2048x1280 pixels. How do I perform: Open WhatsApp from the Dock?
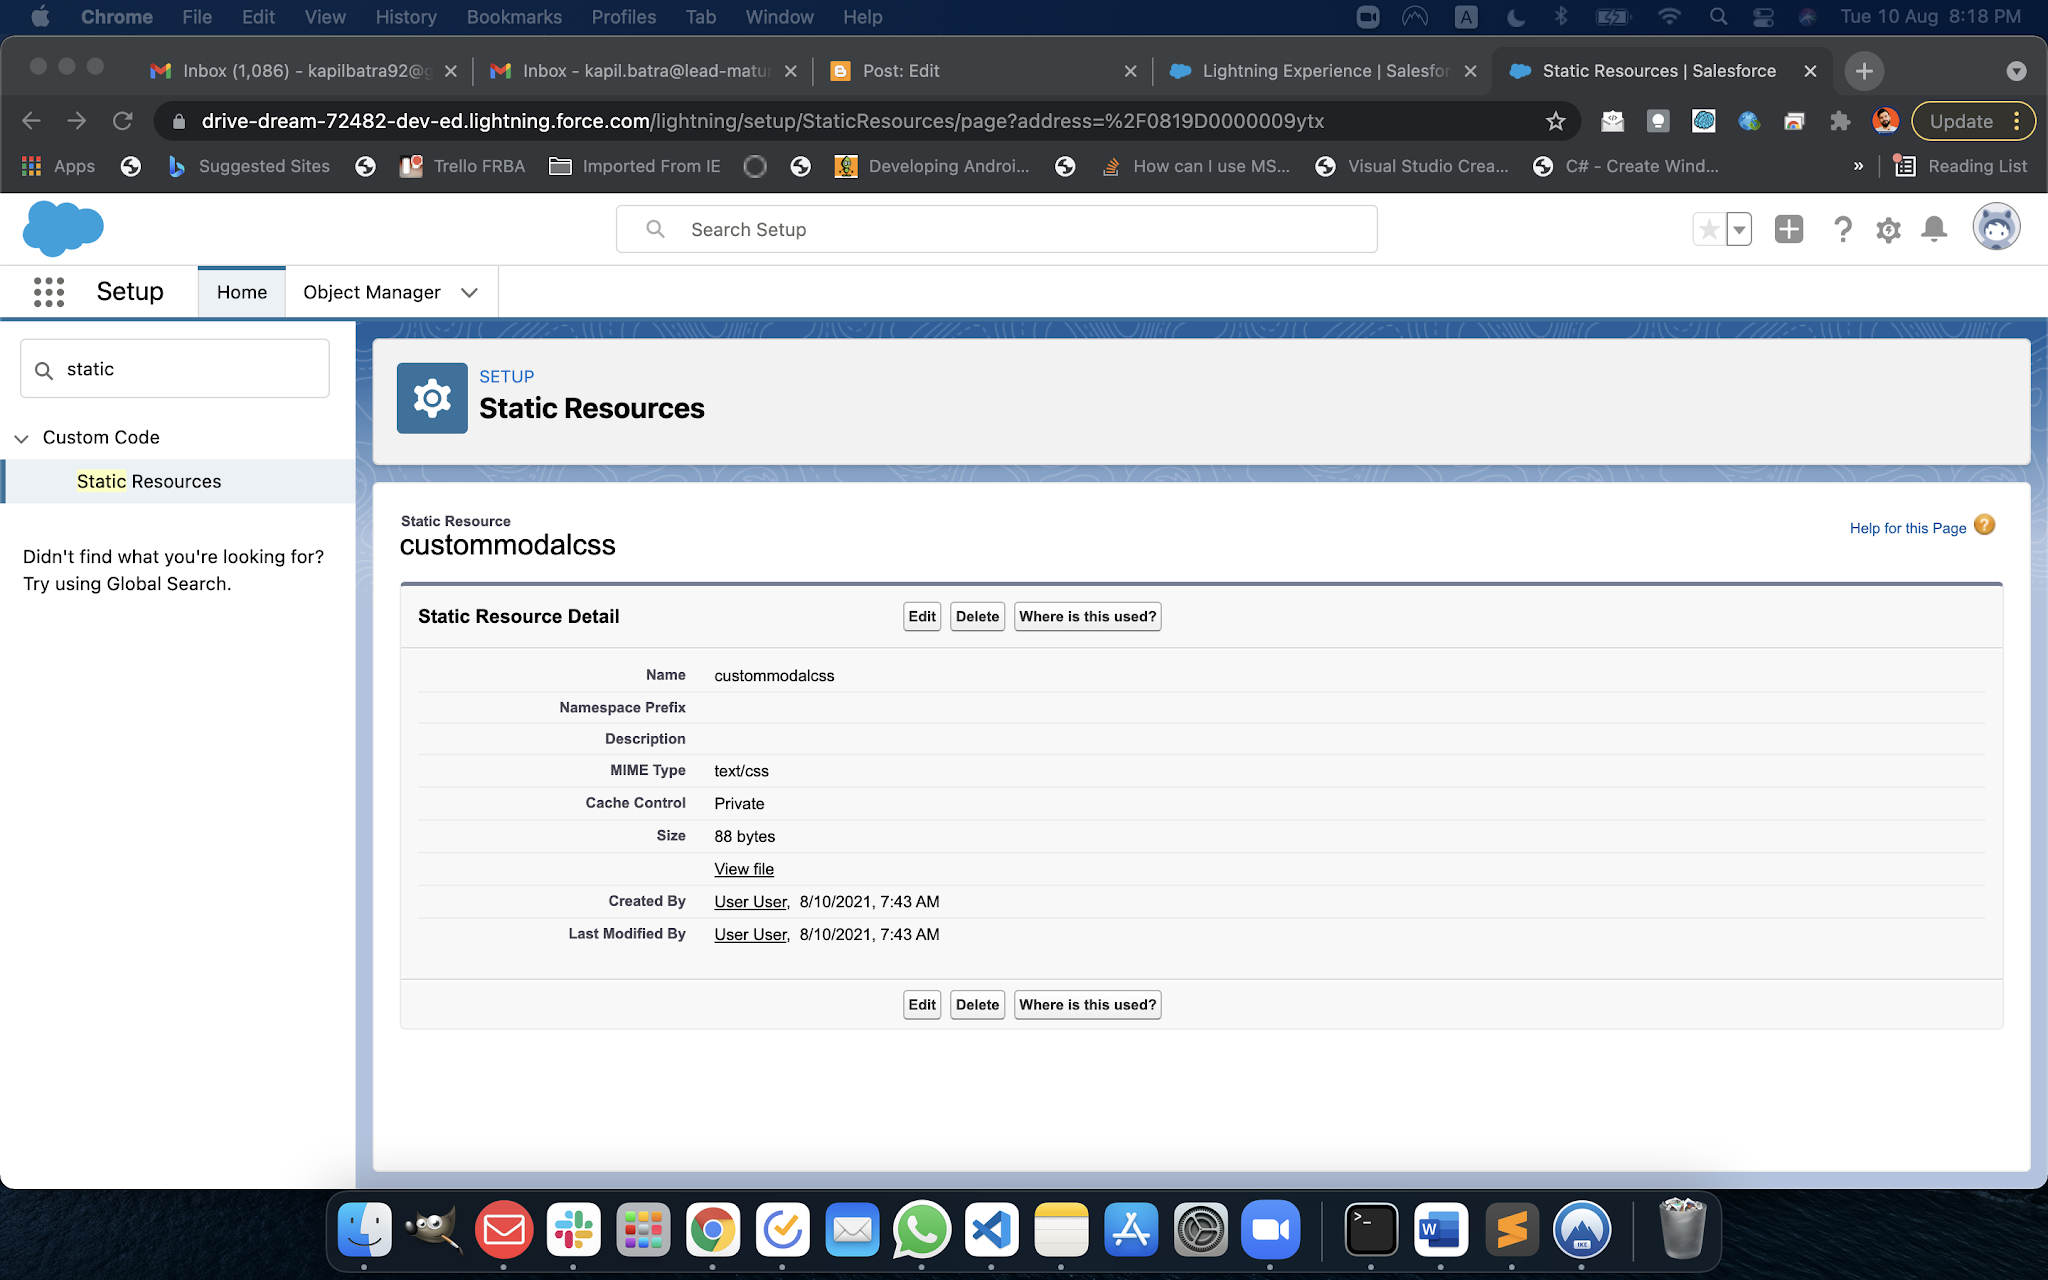tap(922, 1230)
